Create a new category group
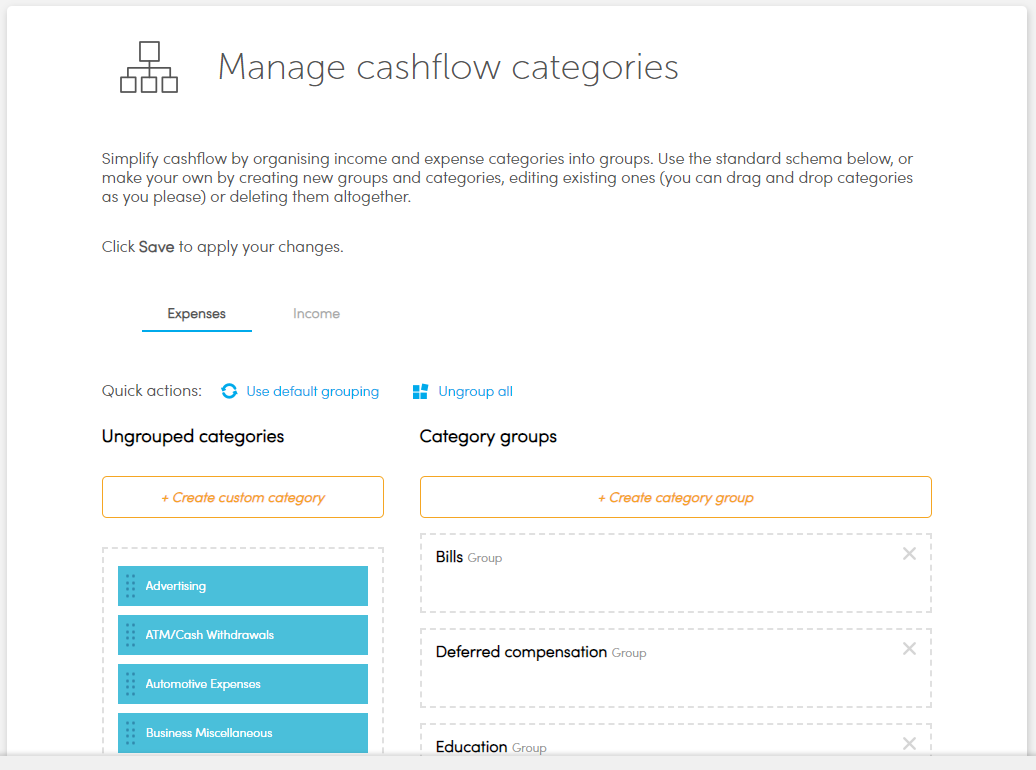The width and height of the screenshot is (1036, 770). 675,497
